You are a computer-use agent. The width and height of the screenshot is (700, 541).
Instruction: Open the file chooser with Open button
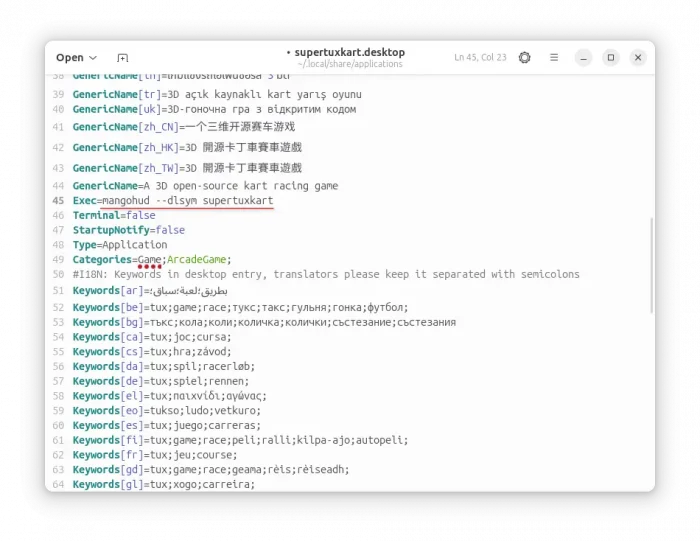[x=70, y=58]
